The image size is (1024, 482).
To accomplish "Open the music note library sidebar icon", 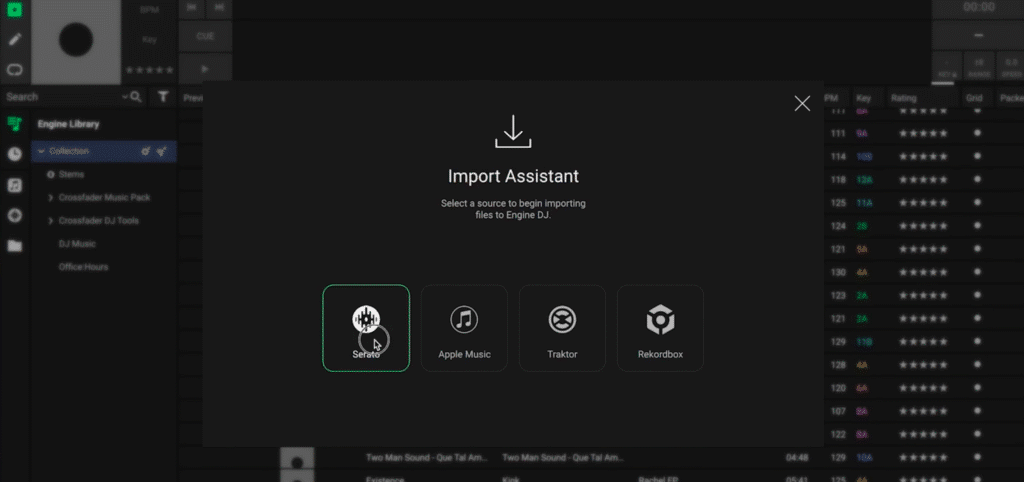I will [14, 185].
